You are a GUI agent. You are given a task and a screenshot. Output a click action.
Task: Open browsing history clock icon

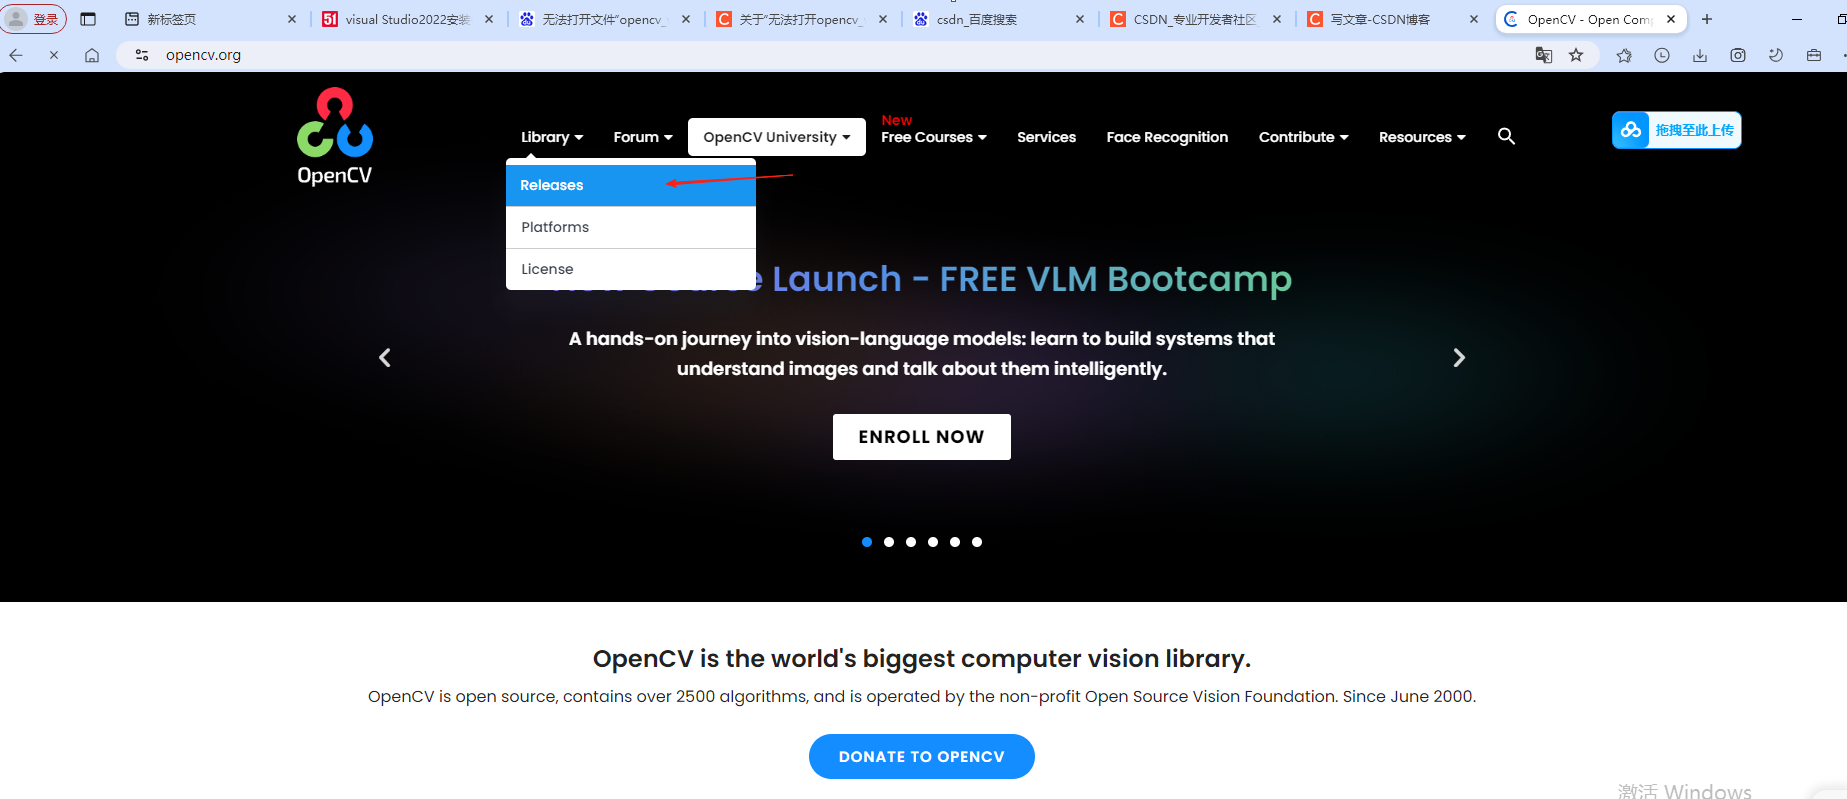click(1662, 55)
